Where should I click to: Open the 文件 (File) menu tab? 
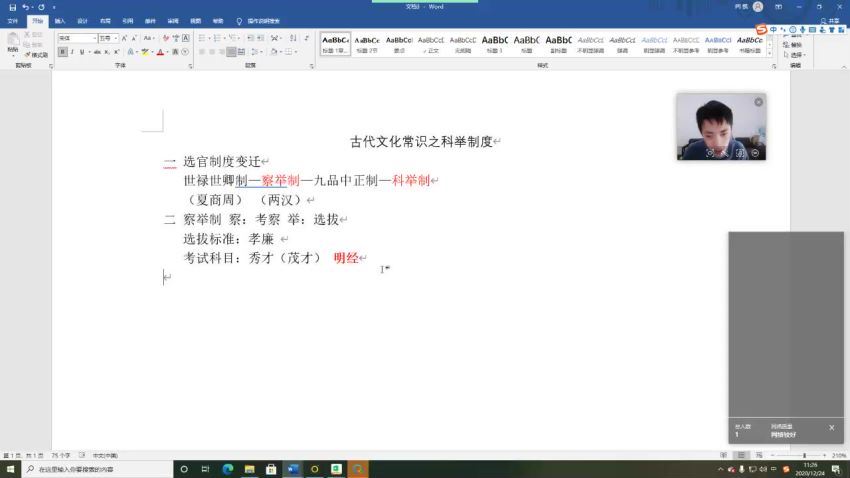coord(14,20)
